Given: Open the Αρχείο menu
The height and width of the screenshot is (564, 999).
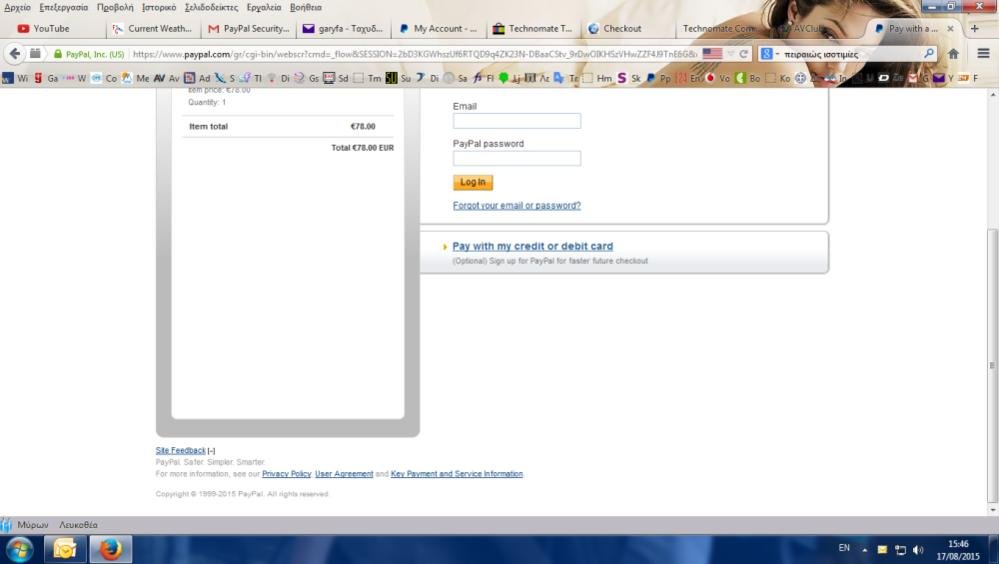Looking at the screenshot, I should click(x=18, y=8).
